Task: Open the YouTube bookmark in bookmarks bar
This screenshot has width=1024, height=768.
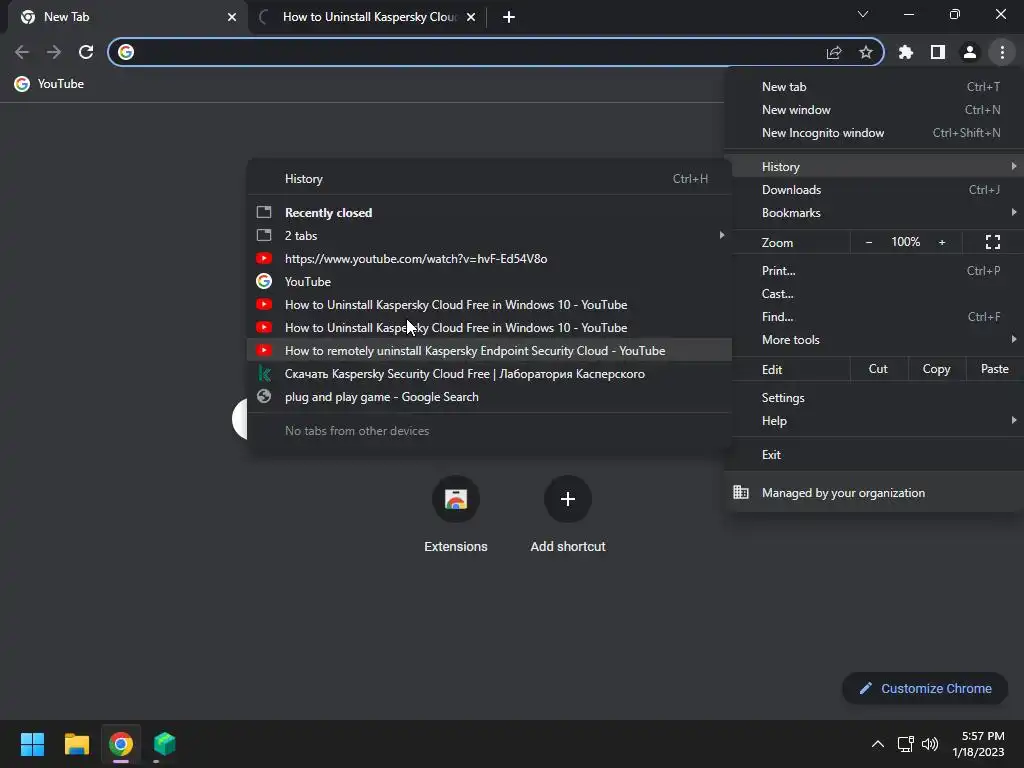Action: tap(50, 84)
